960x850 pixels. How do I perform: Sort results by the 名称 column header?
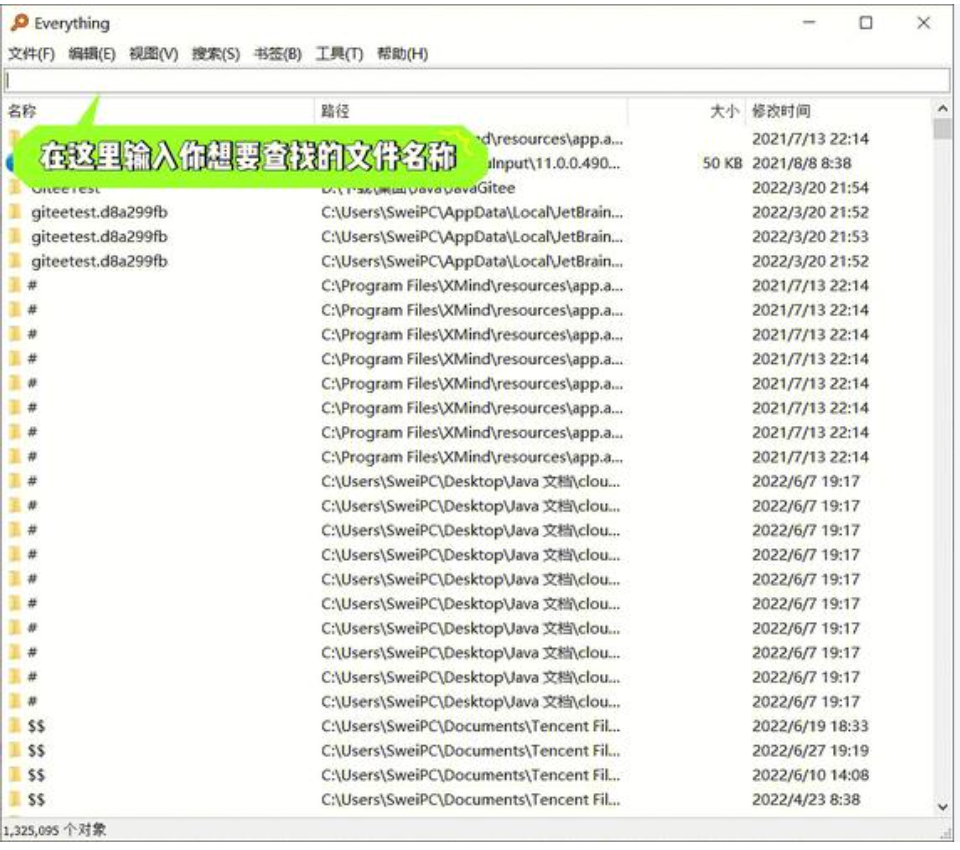pyautogui.click(x=22, y=111)
